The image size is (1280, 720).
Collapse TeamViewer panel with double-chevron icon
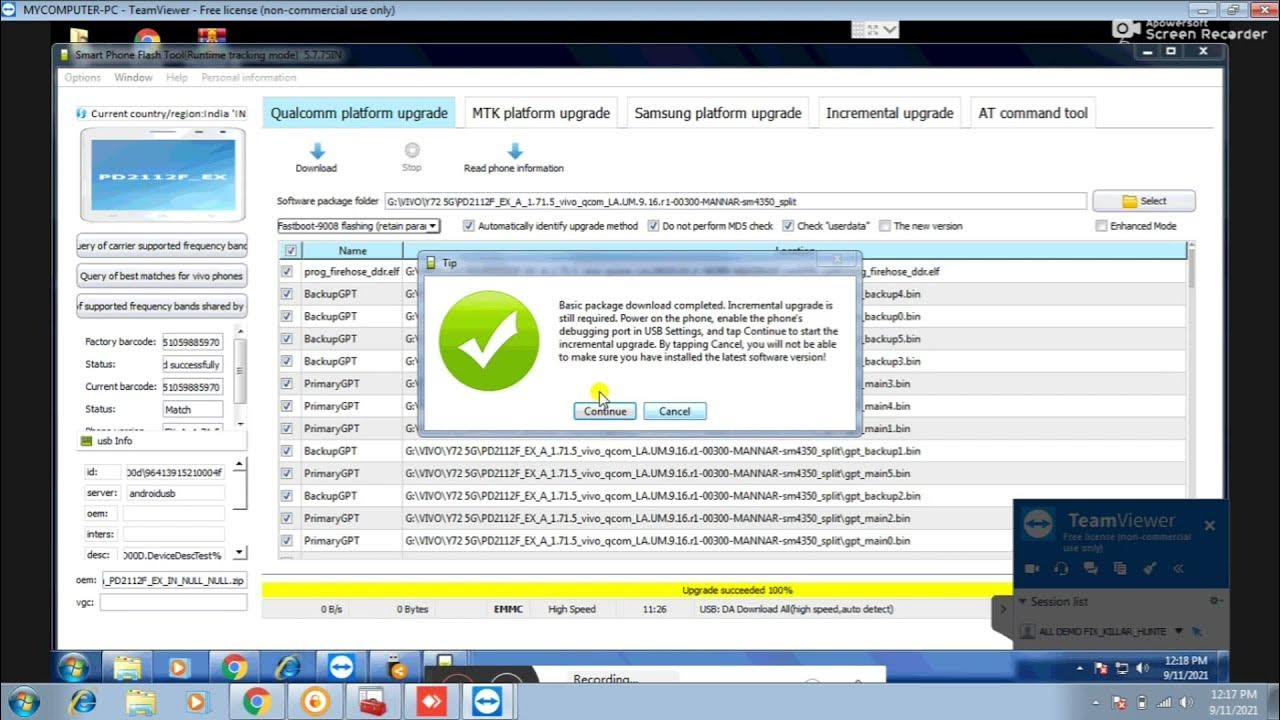[x=1178, y=568]
